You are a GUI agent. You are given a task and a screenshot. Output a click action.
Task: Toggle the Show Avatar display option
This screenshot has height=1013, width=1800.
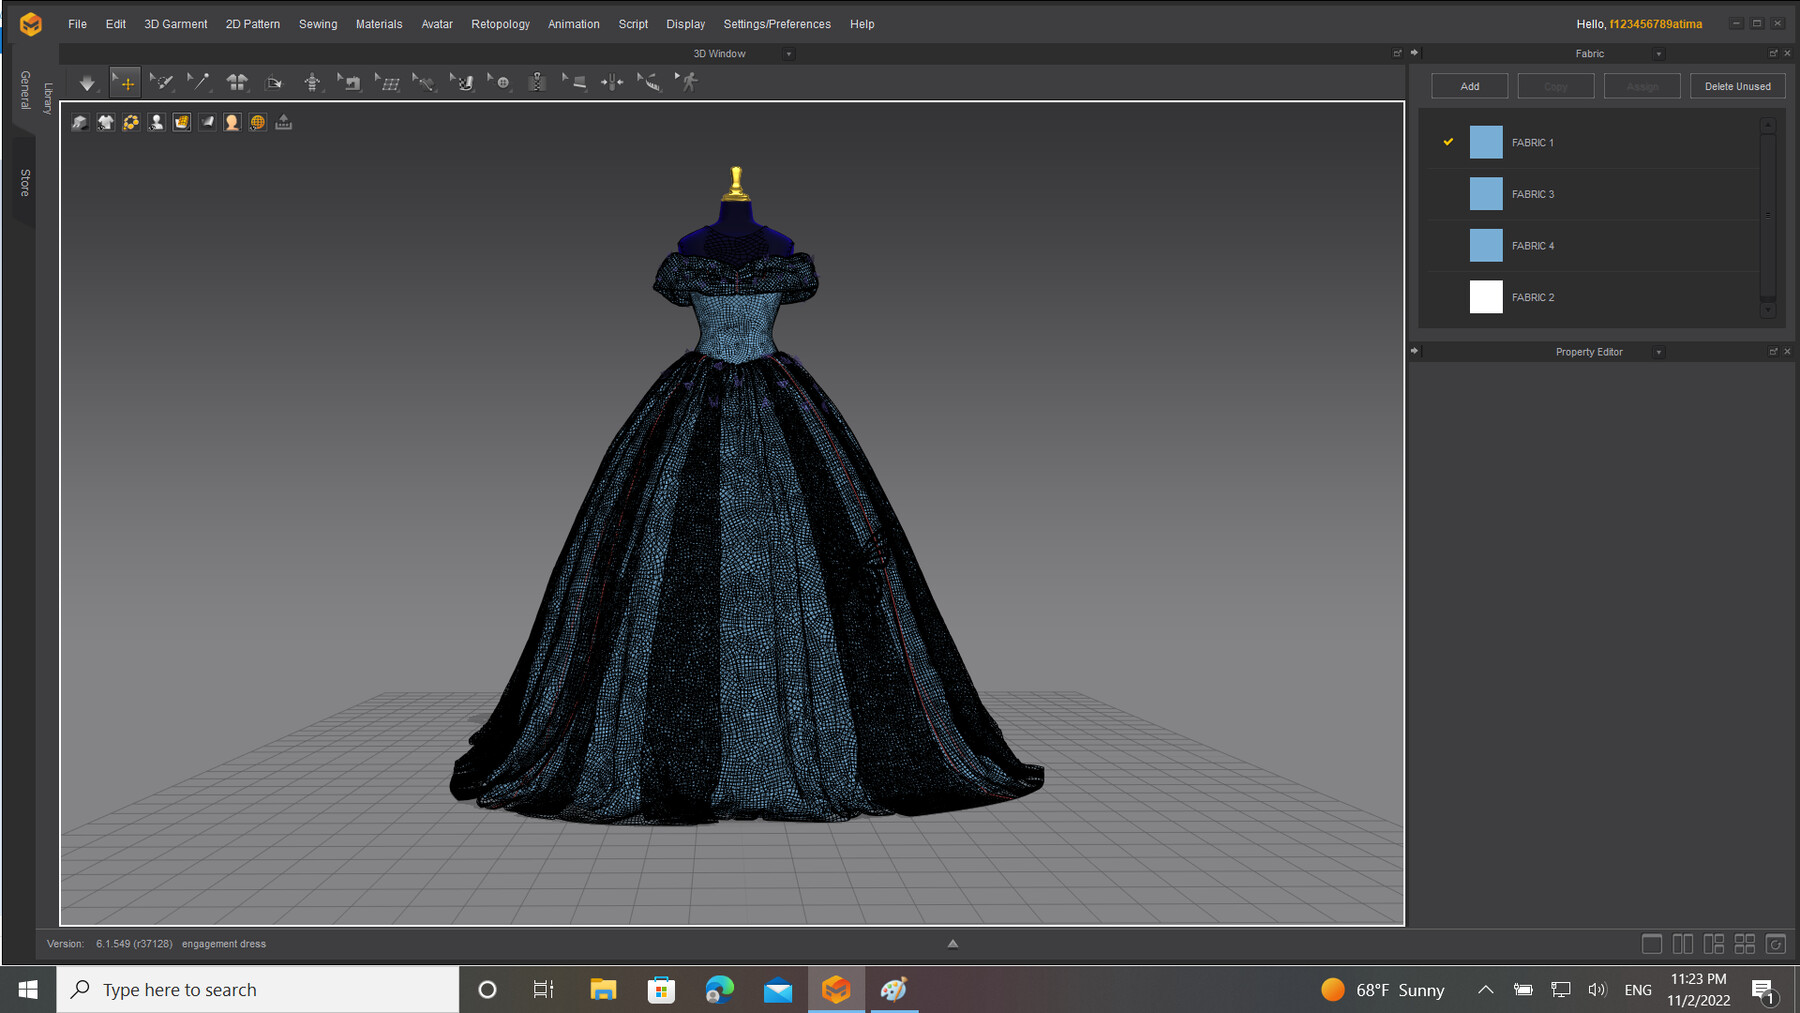(157, 121)
